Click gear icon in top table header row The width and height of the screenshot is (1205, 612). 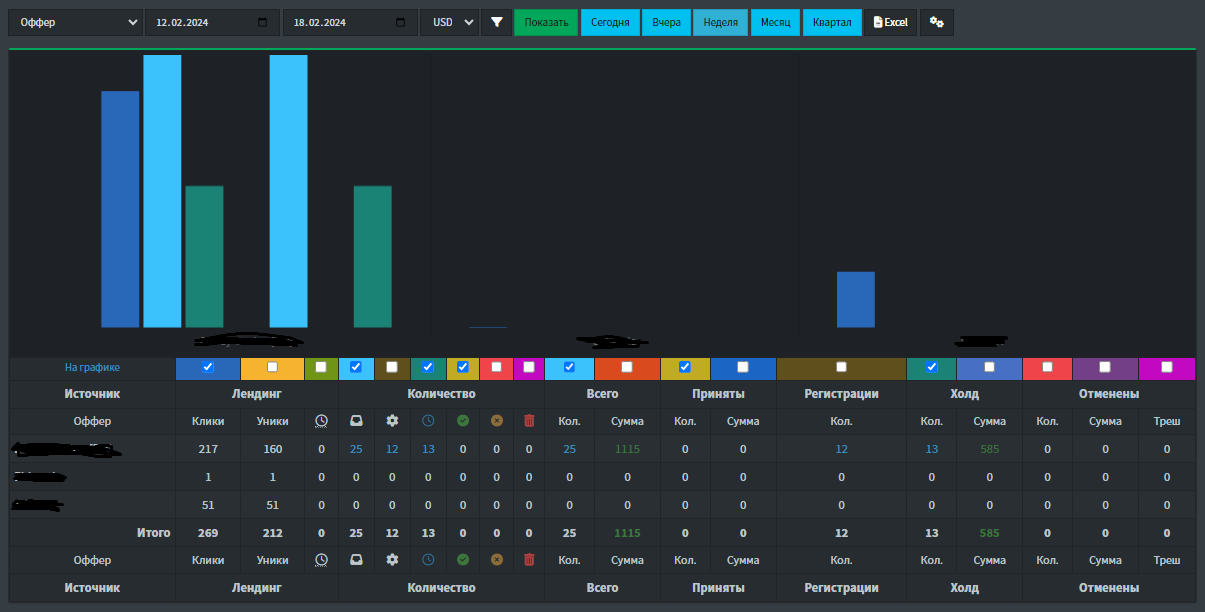[392, 421]
